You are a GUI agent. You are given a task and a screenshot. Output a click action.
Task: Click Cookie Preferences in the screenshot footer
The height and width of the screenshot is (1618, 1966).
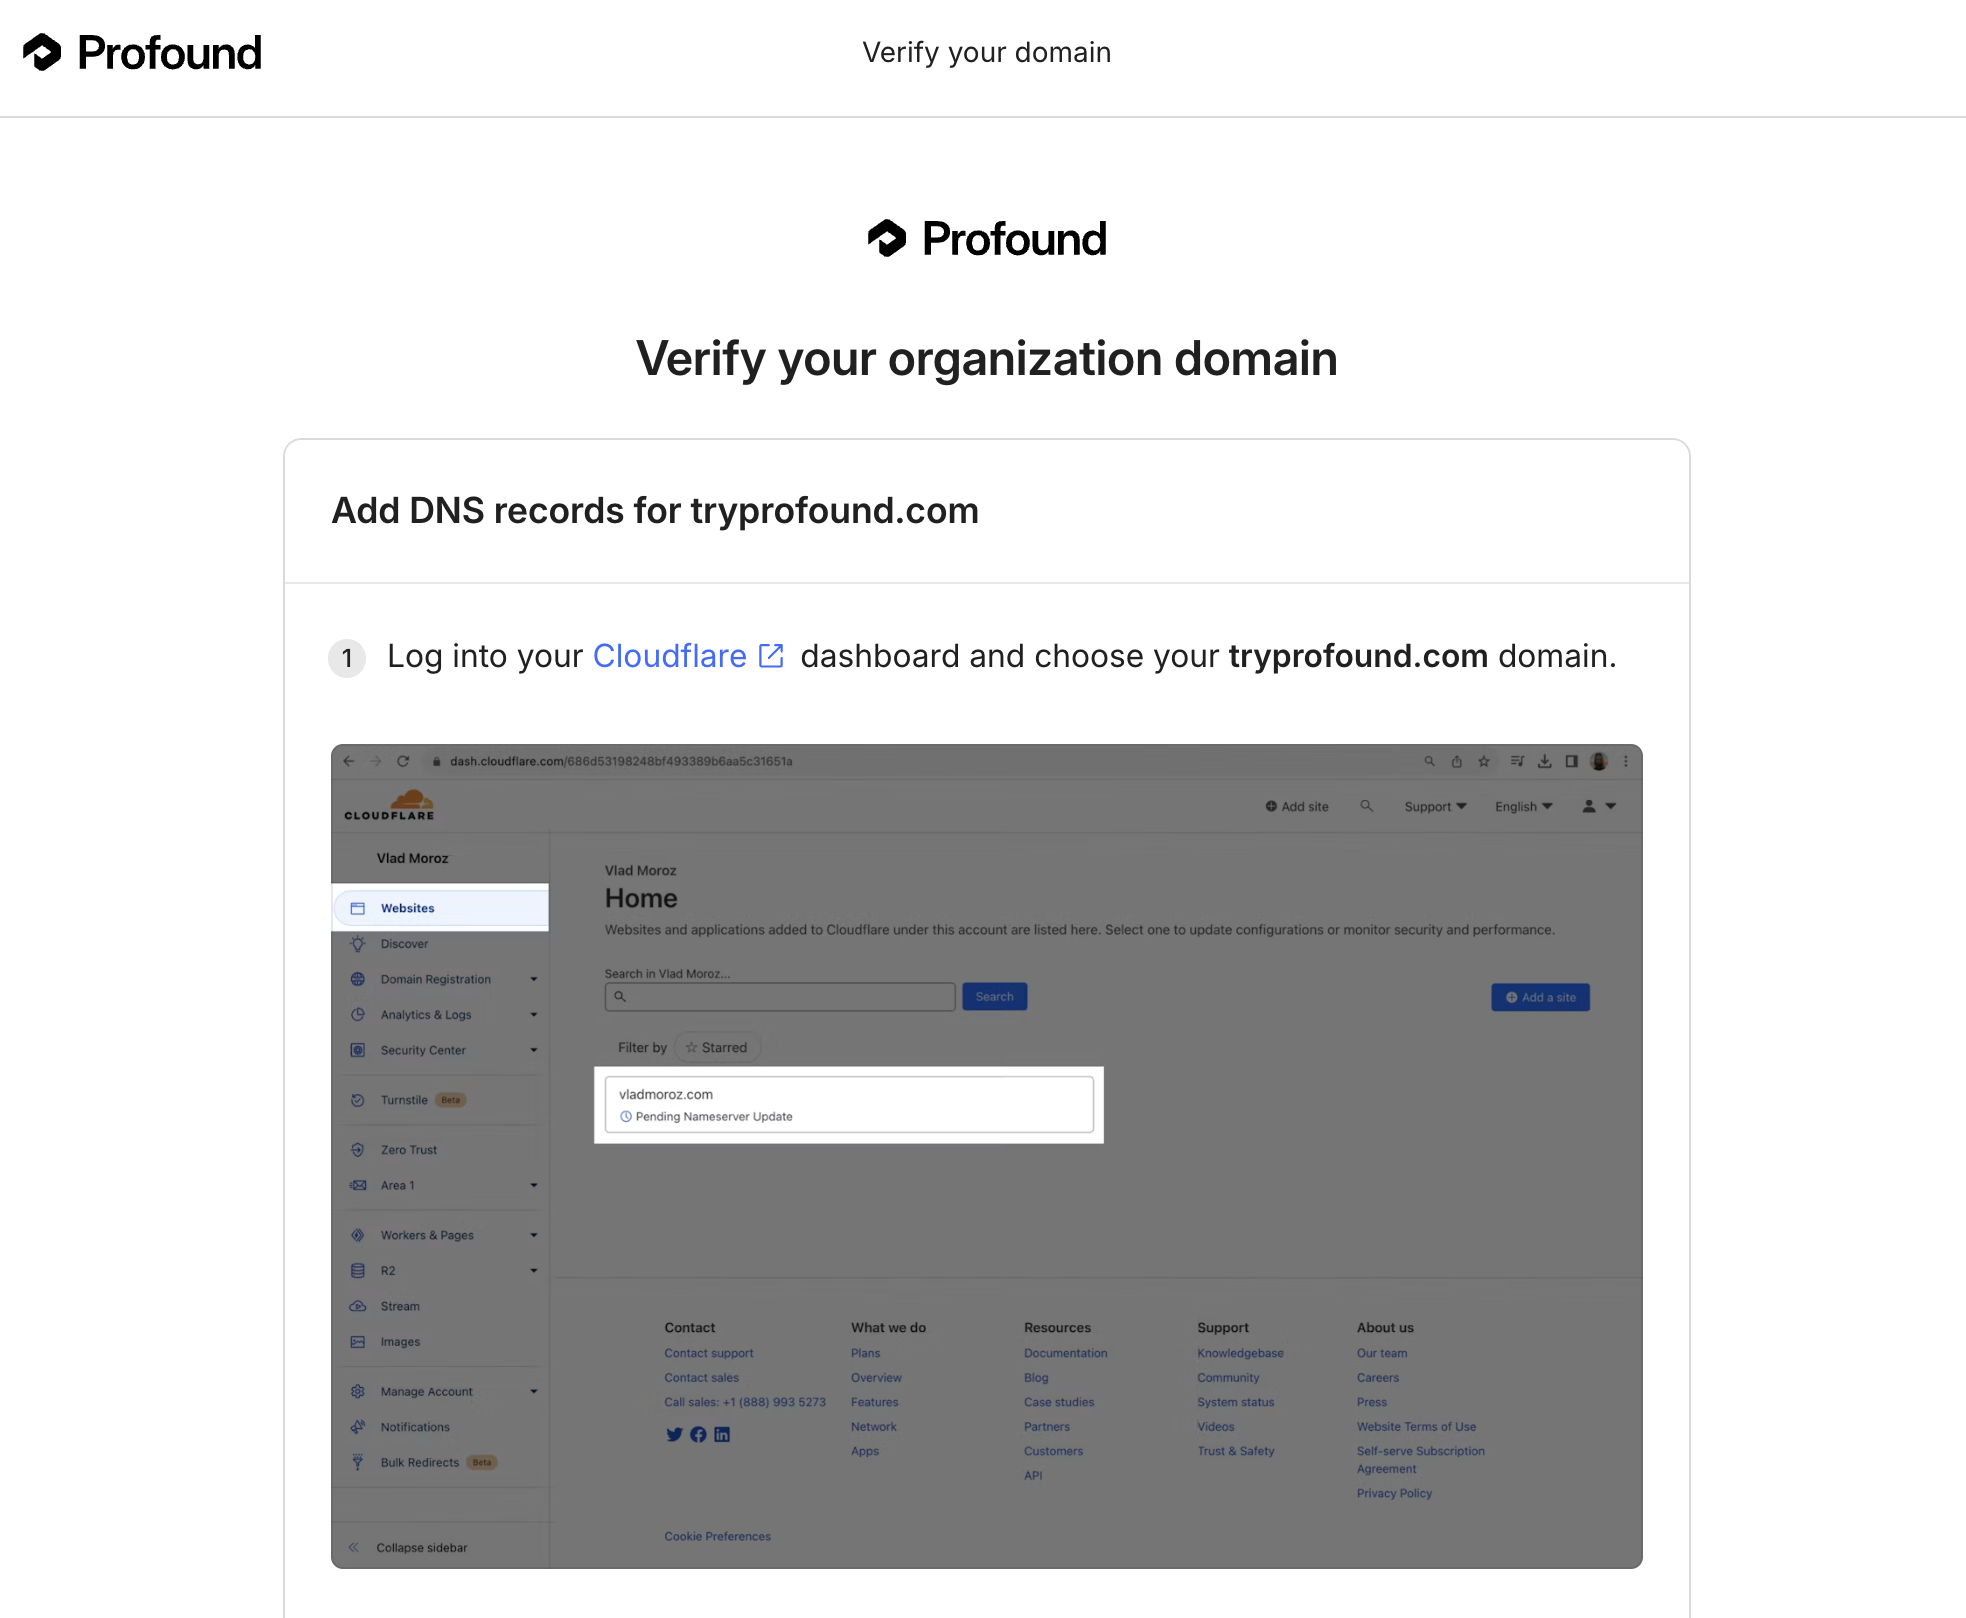pos(718,1537)
